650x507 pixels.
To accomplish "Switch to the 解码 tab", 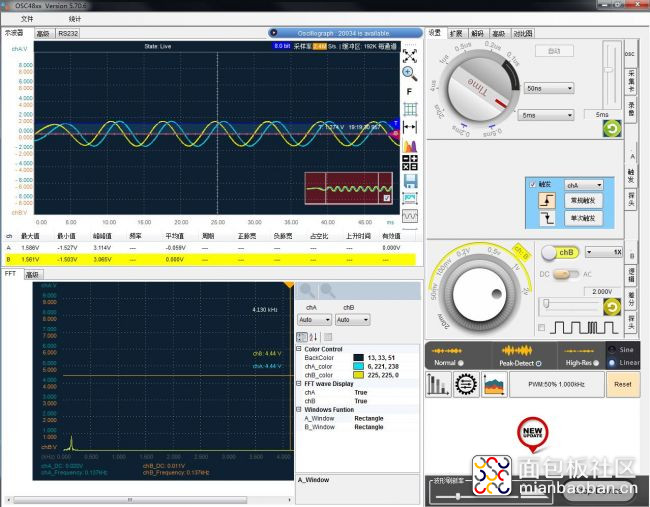I will 478,33.
